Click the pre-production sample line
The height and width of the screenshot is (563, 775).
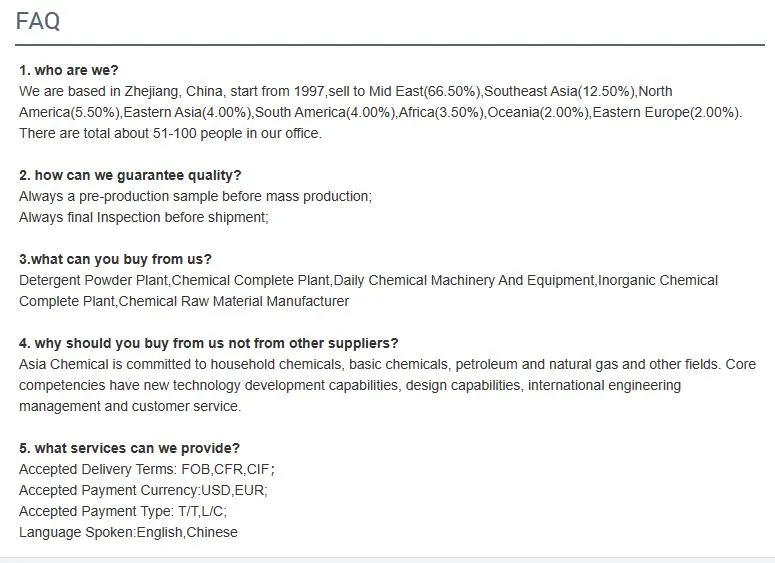(x=195, y=196)
